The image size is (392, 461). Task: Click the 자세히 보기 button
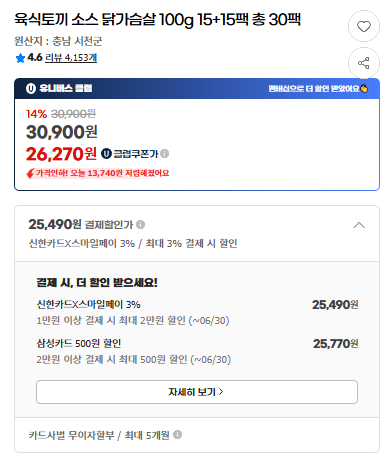click(197, 392)
